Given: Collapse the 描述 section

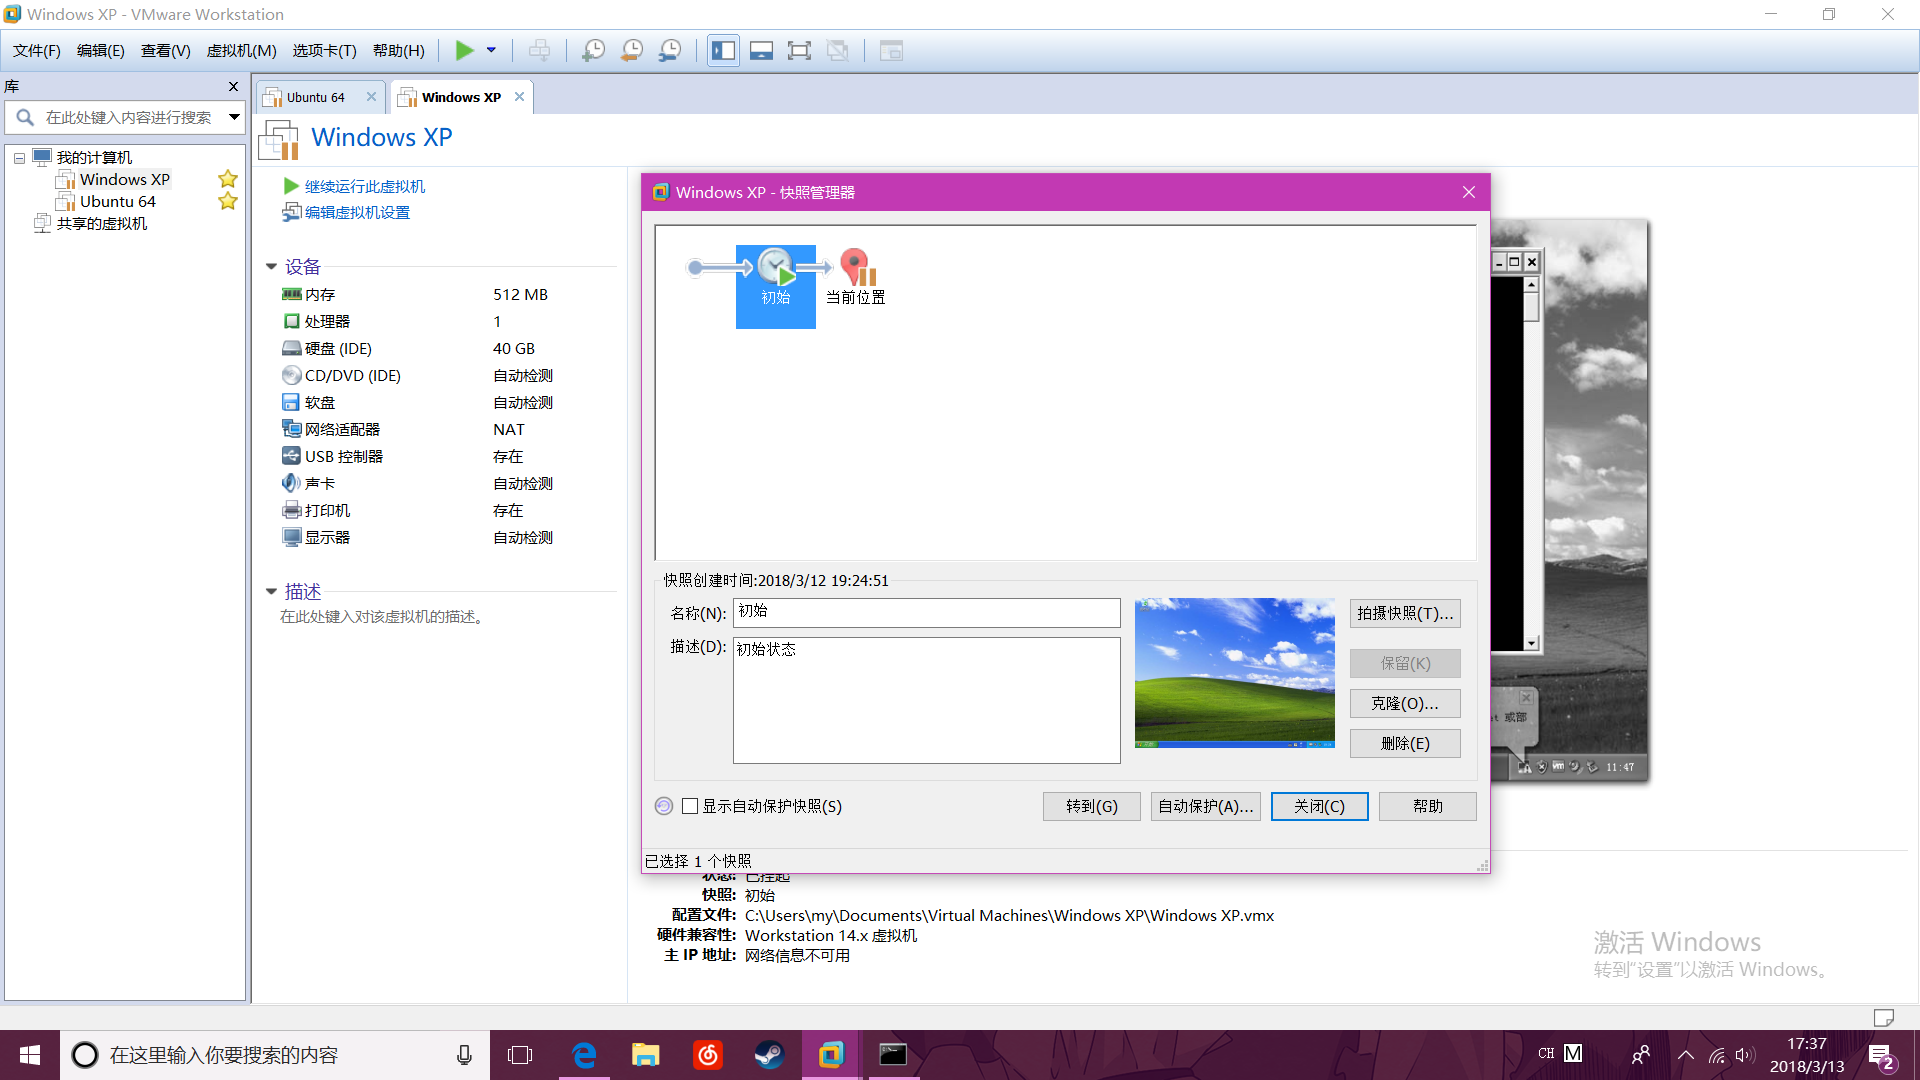Looking at the screenshot, I should (271, 592).
